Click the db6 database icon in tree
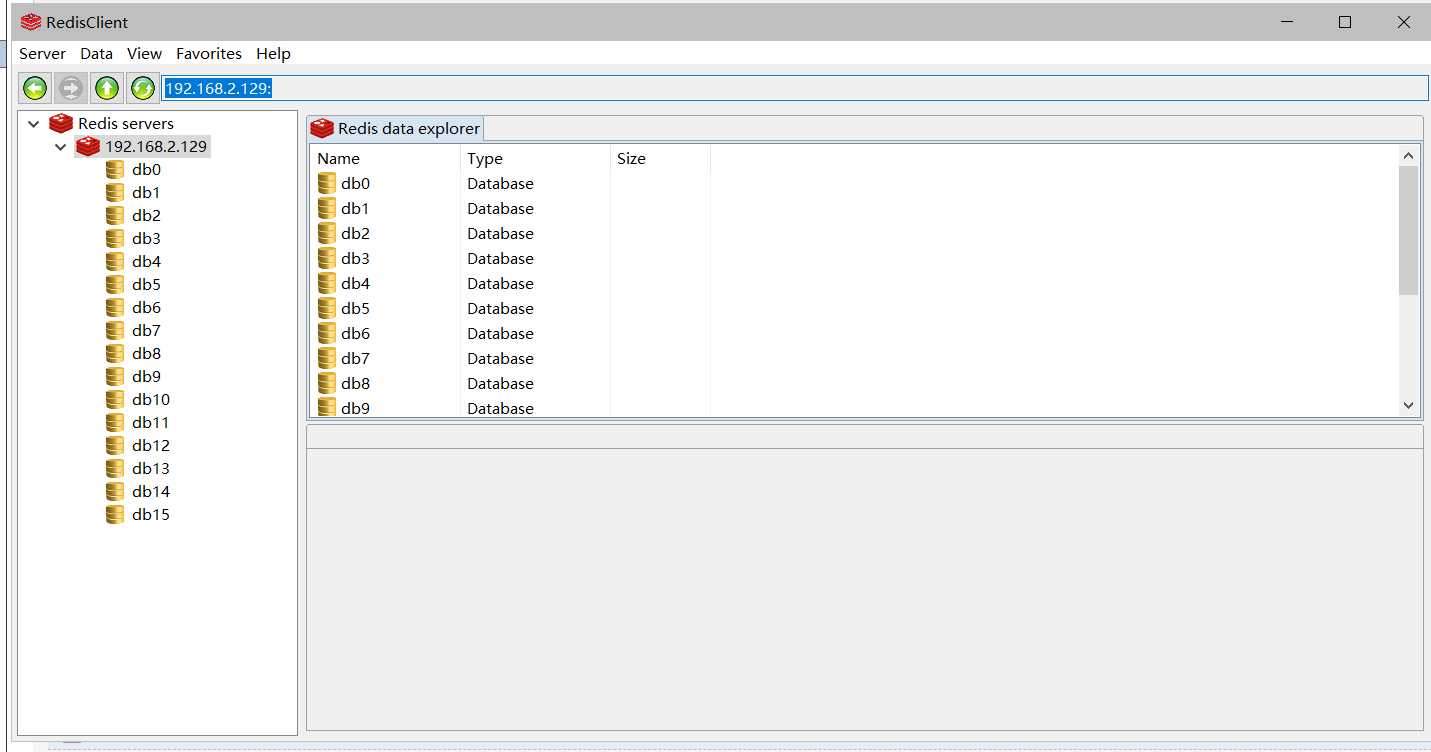The width and height of the screenshot is (1431, 752). tap(115, 307)
